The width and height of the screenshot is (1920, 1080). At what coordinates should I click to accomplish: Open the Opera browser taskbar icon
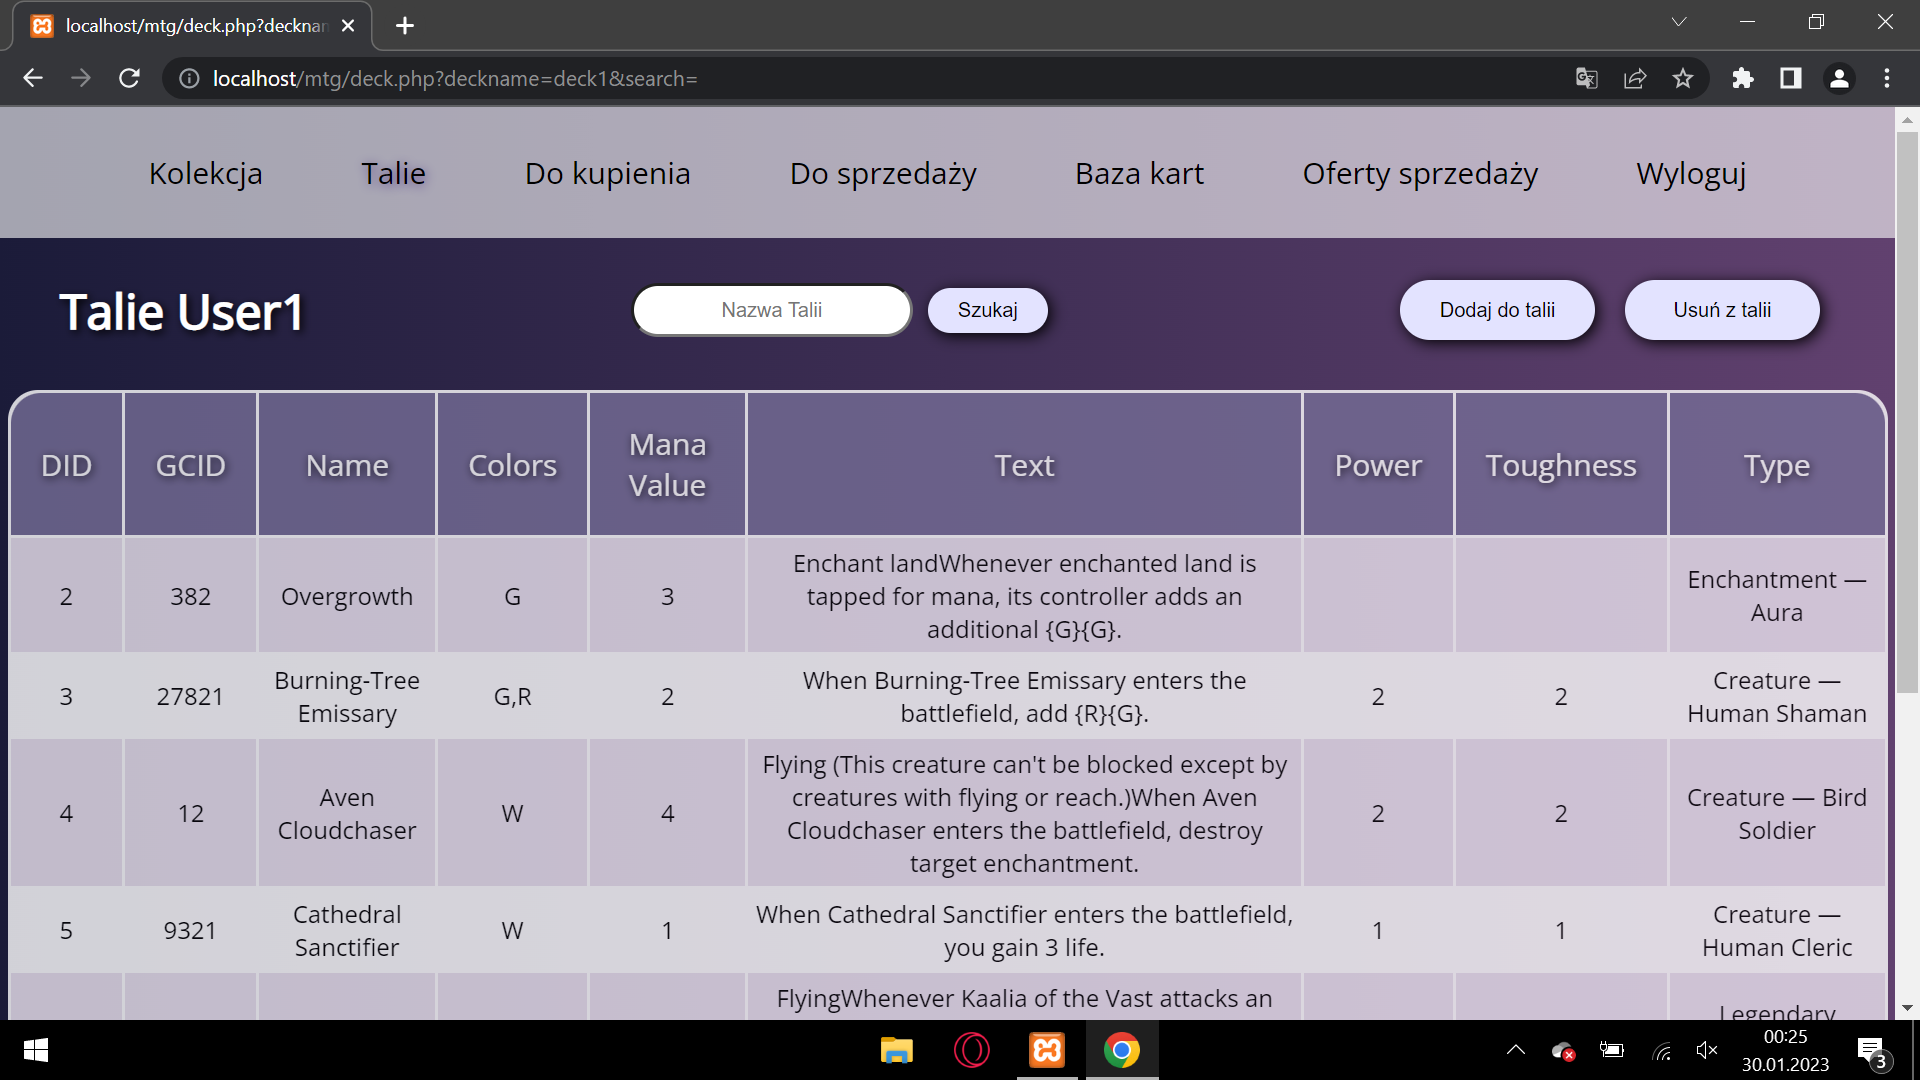(972, 1050)
